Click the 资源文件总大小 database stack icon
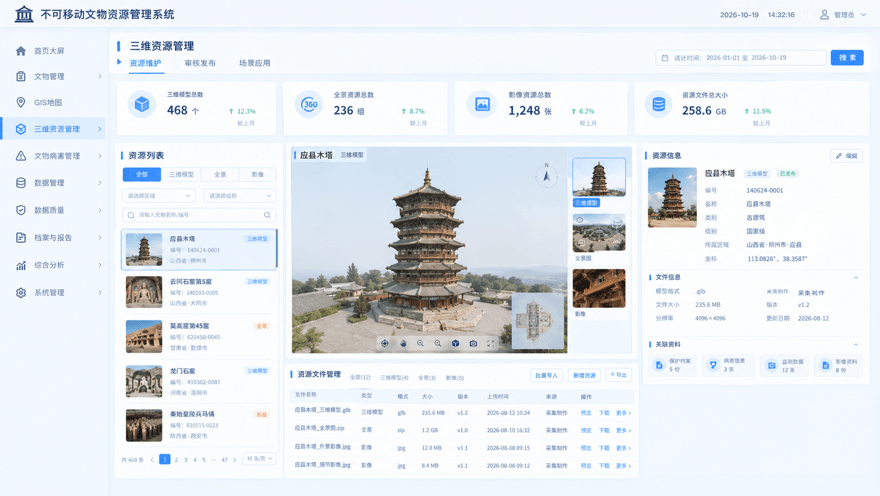 point(658,104)
